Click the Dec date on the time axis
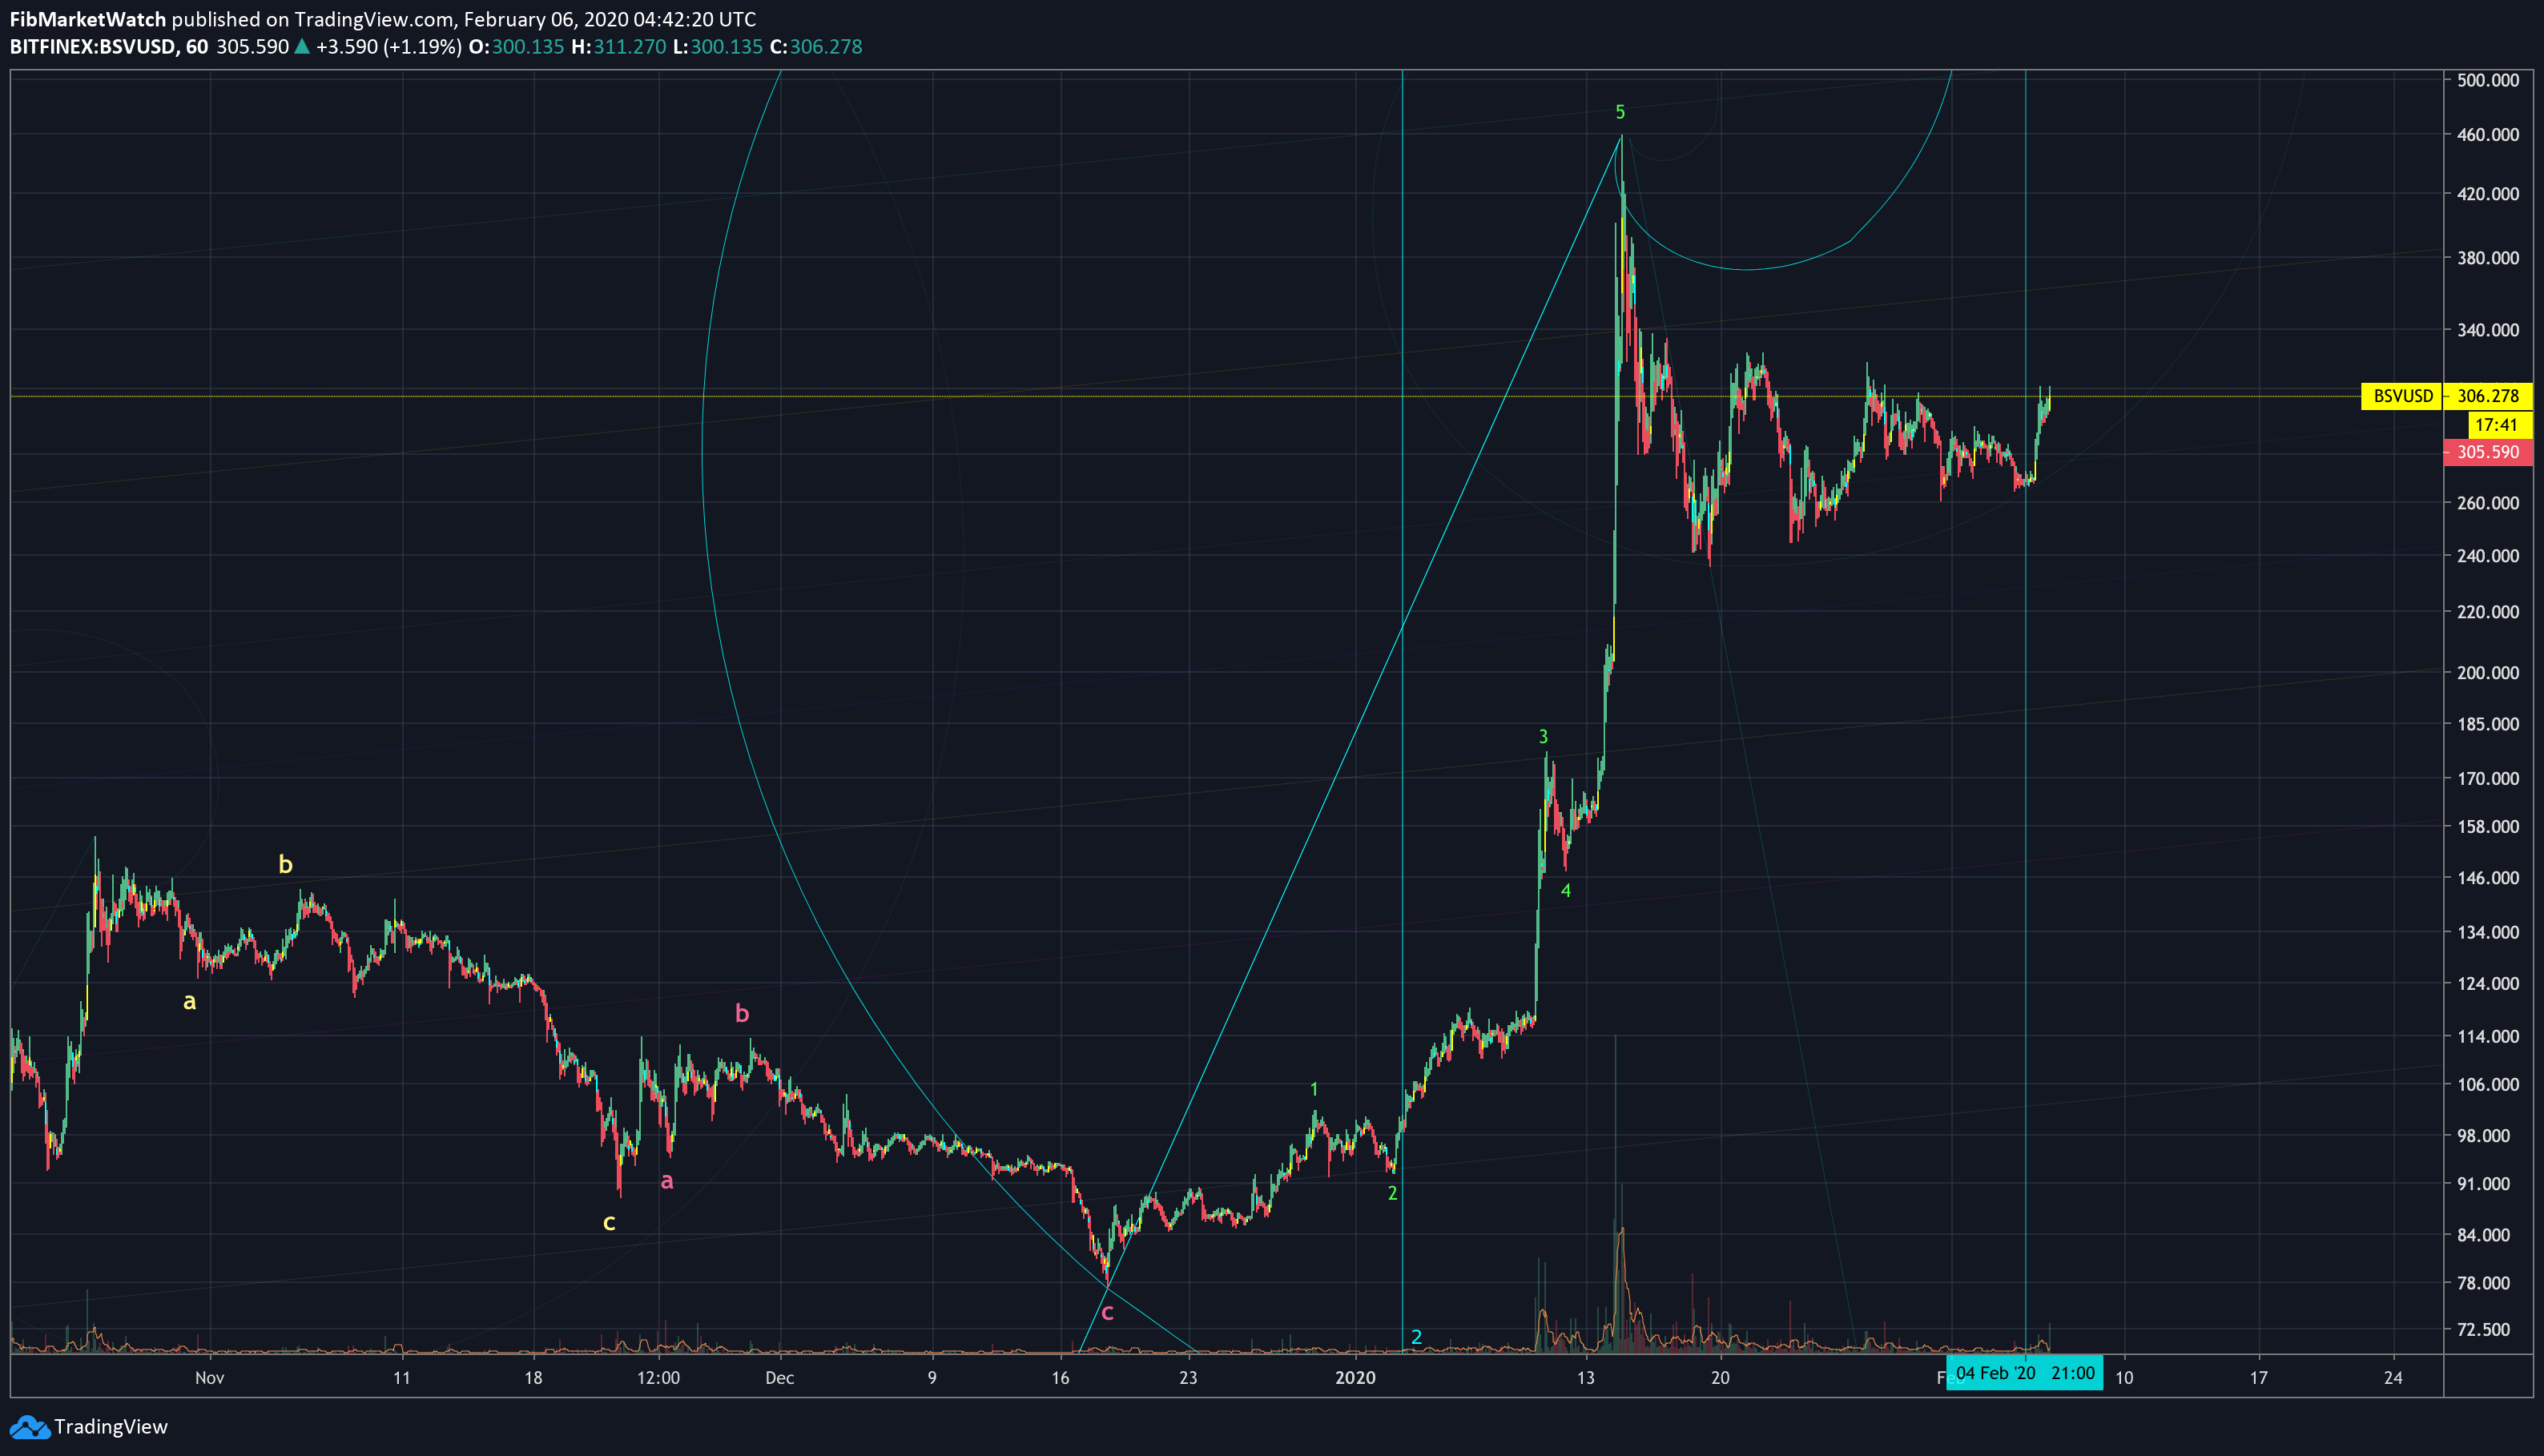Viewport: 2544px width, 1456px height. [780, 1378]
